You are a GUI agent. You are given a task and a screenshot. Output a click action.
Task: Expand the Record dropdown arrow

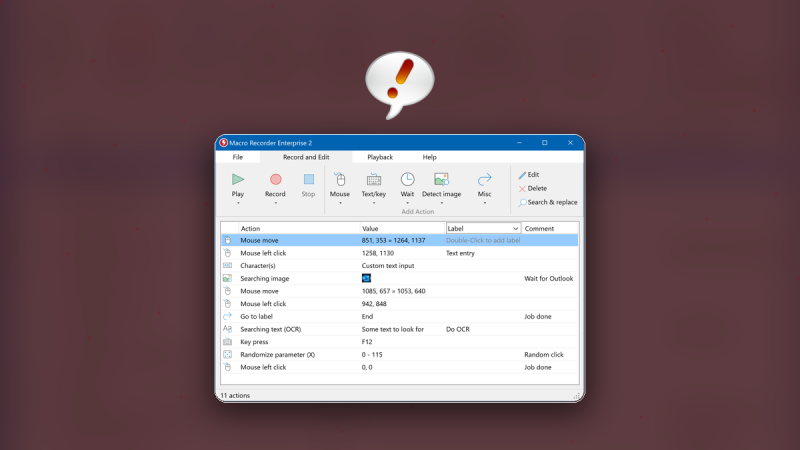[x=276, y=203]
